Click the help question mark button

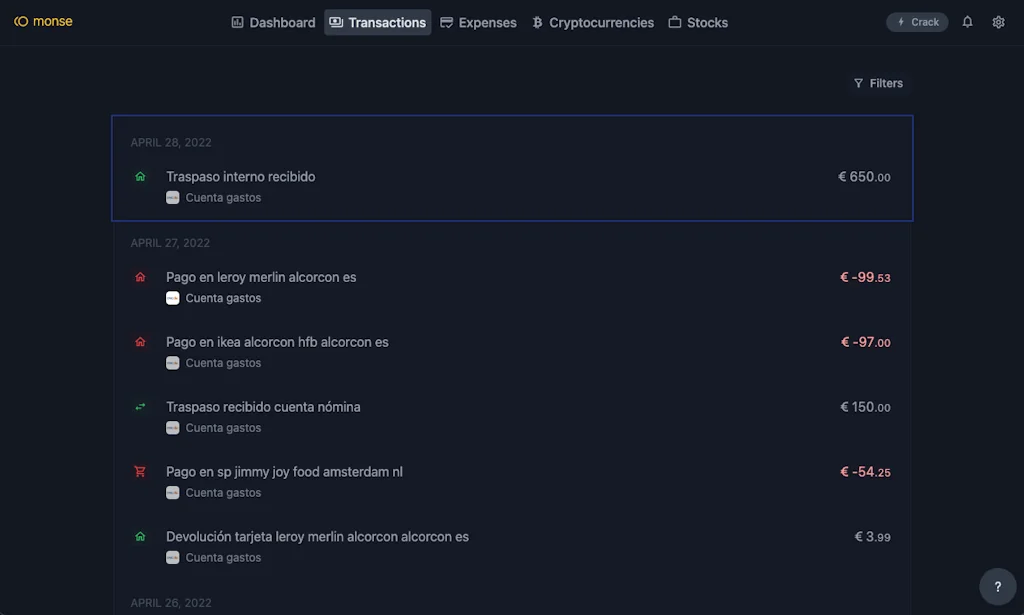pyautogui.click(x=997, y=586)
